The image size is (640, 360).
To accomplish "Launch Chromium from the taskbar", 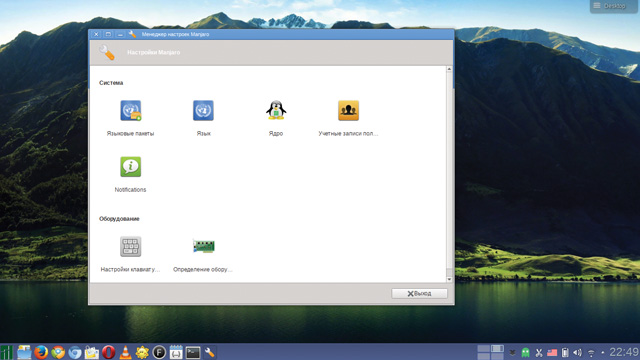I will click(75, 352).
